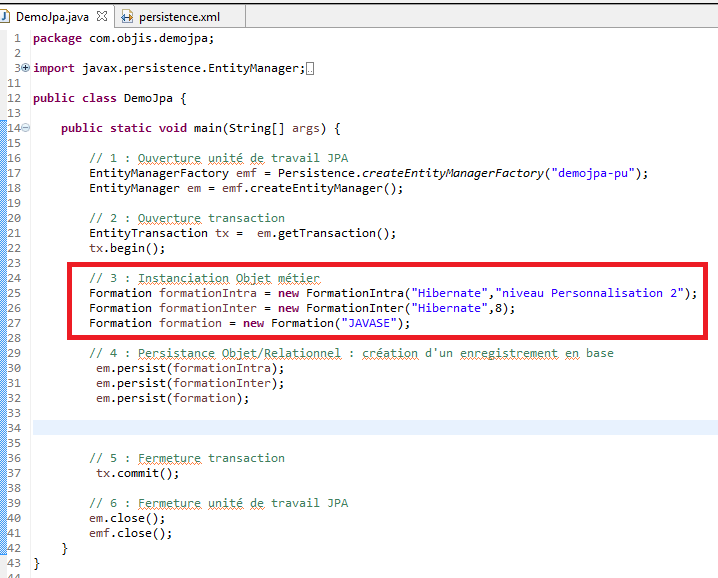
Task: Click the "demojpa-pu" string literal
Action: tap(595, 173)
